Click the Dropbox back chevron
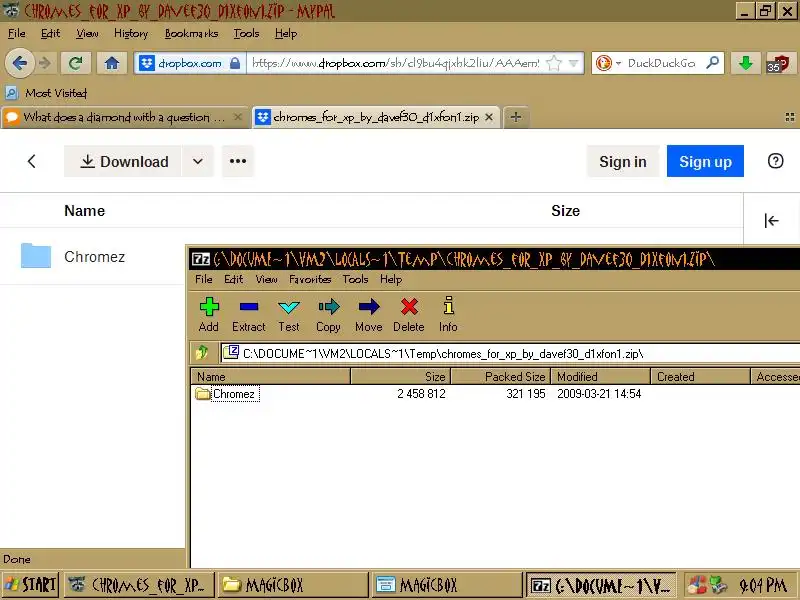This screenshot has width=800, height=600. tap(32, 161)
